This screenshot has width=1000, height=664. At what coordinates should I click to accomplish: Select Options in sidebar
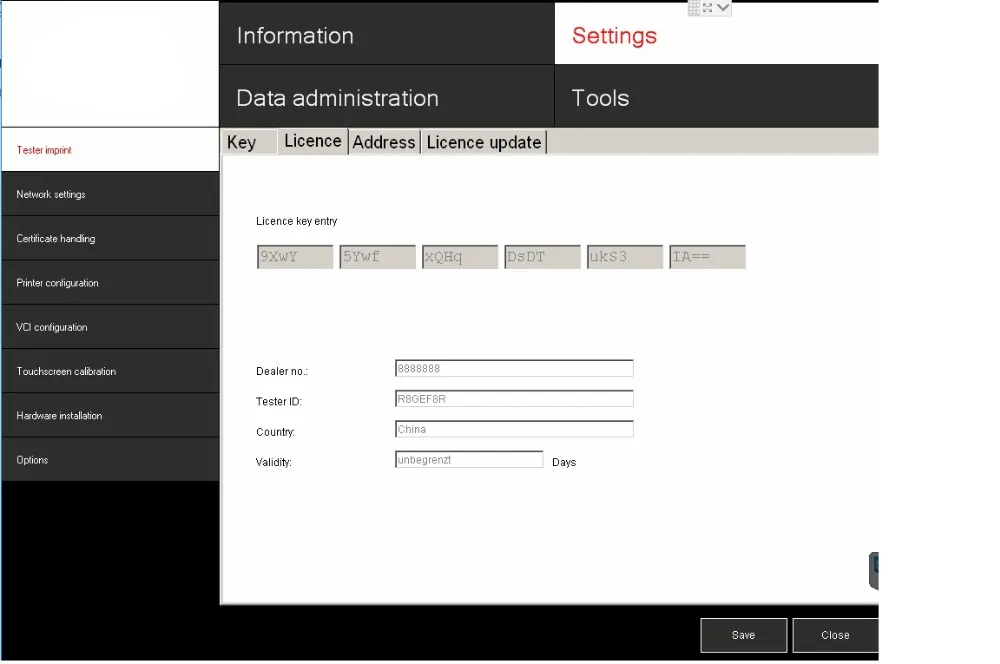(110, 460)
